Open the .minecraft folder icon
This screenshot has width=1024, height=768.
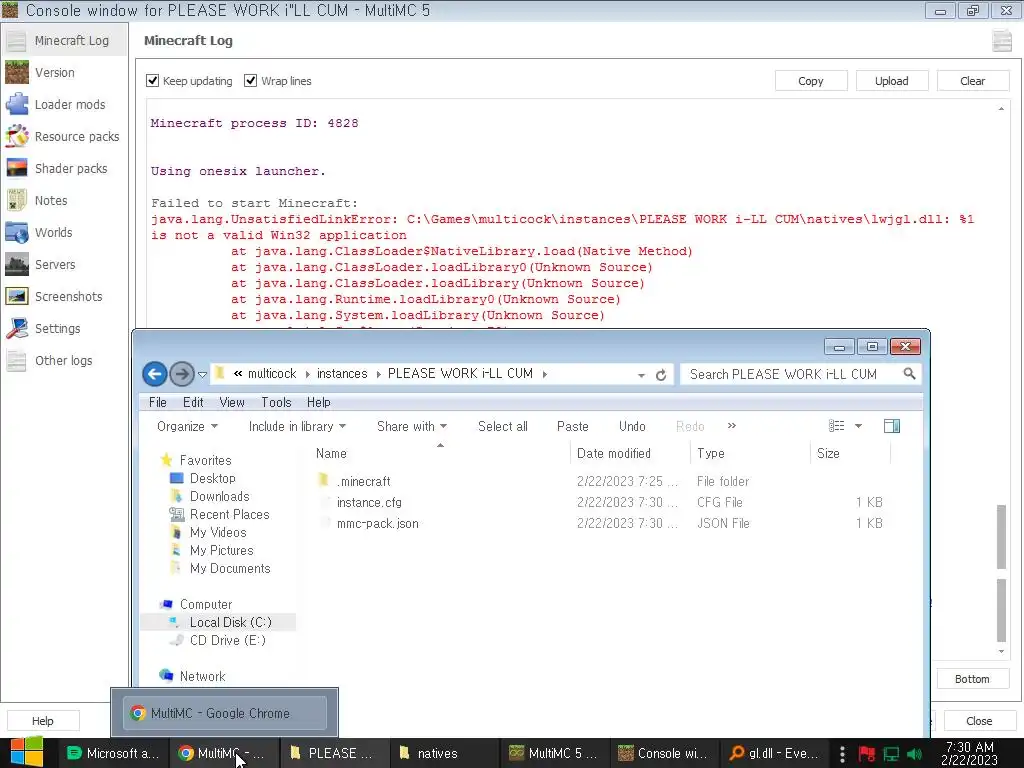(x=323, y=481)
